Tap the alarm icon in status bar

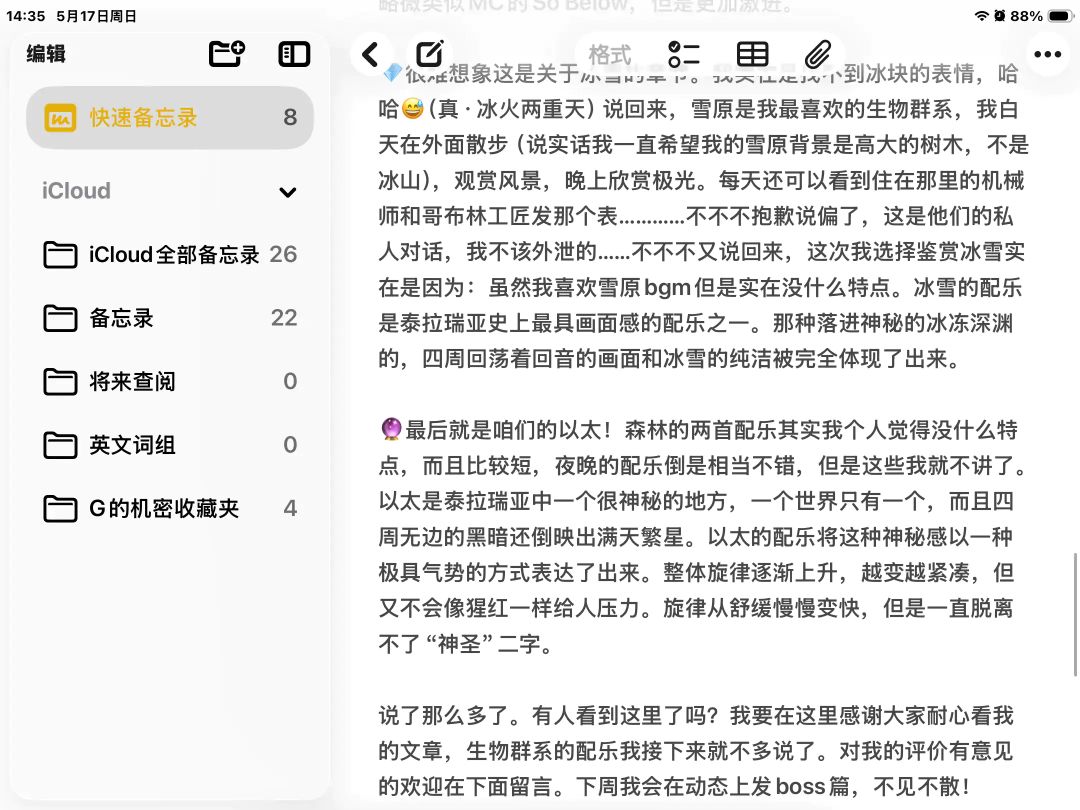coord(999,16)
